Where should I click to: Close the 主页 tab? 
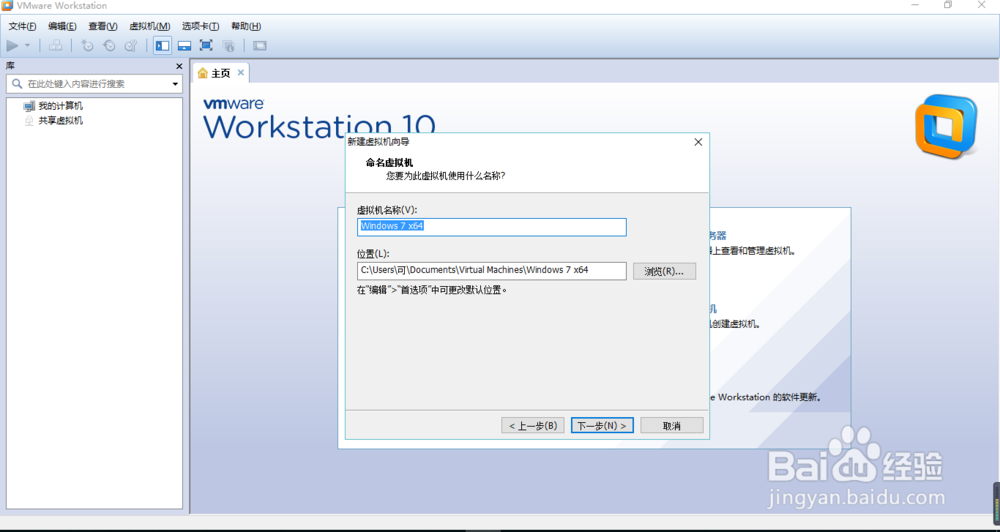point(240,73)
